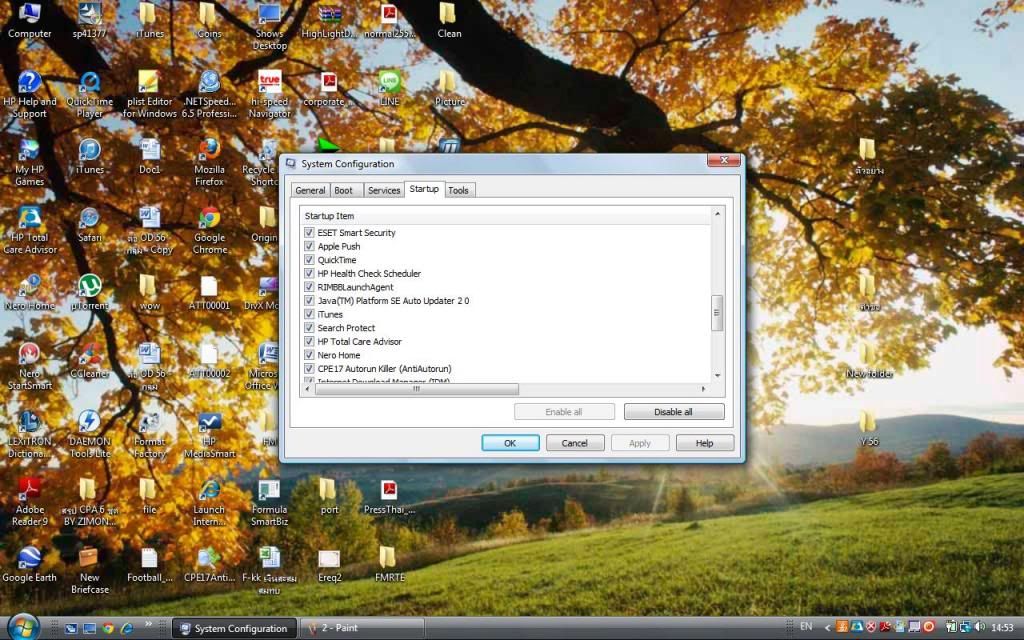Switch to the Boot tab
This screenshot has height=640, width=1024.
pyautogui.click(x=344, y=190)
